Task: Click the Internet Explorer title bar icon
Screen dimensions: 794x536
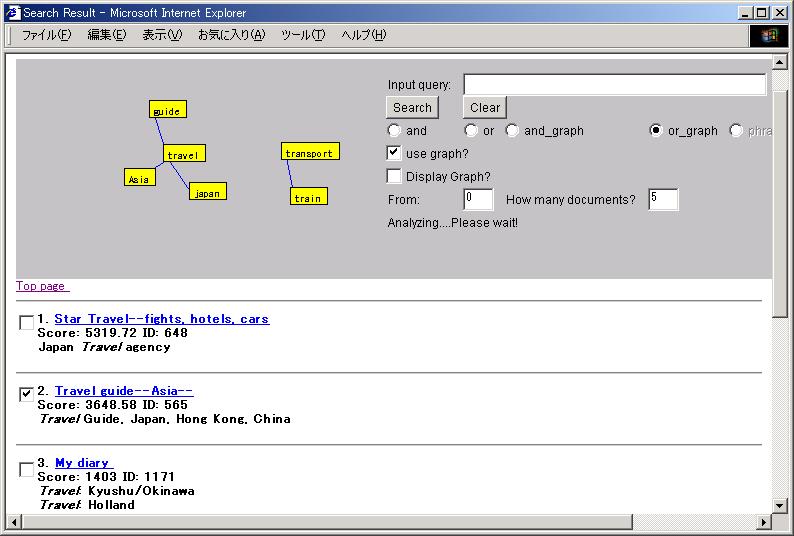Action: click(x=13, y=13)
